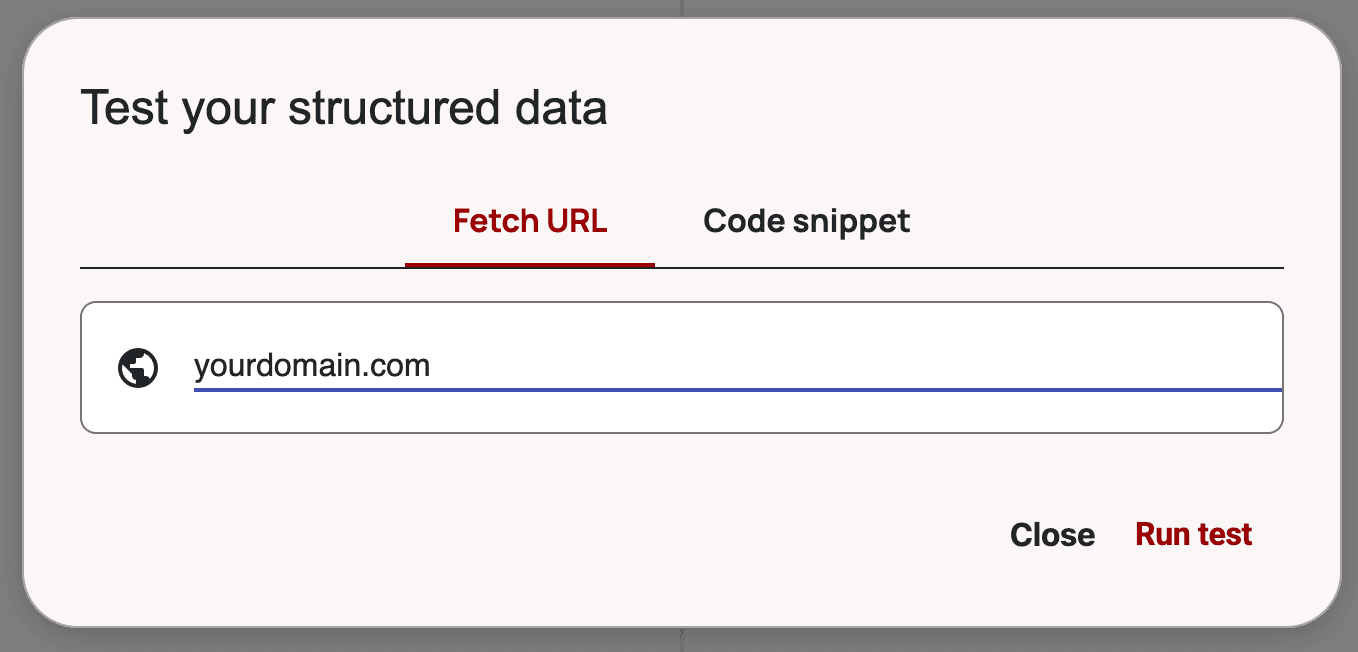Reselect the active Fetch URL option

530,221
